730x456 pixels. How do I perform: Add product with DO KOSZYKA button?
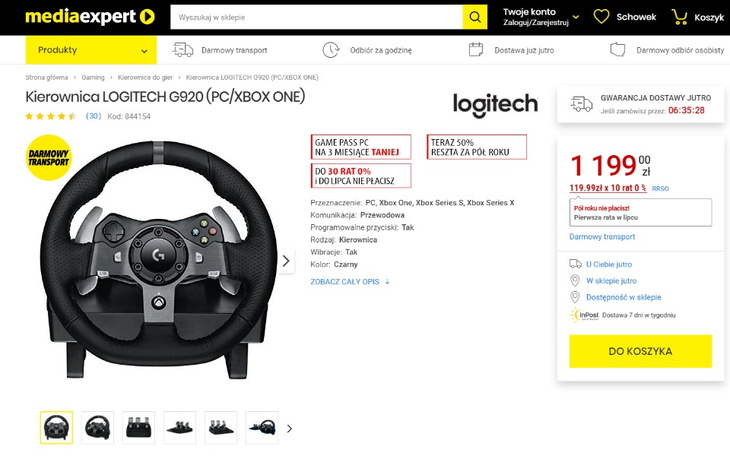point(640,352)
